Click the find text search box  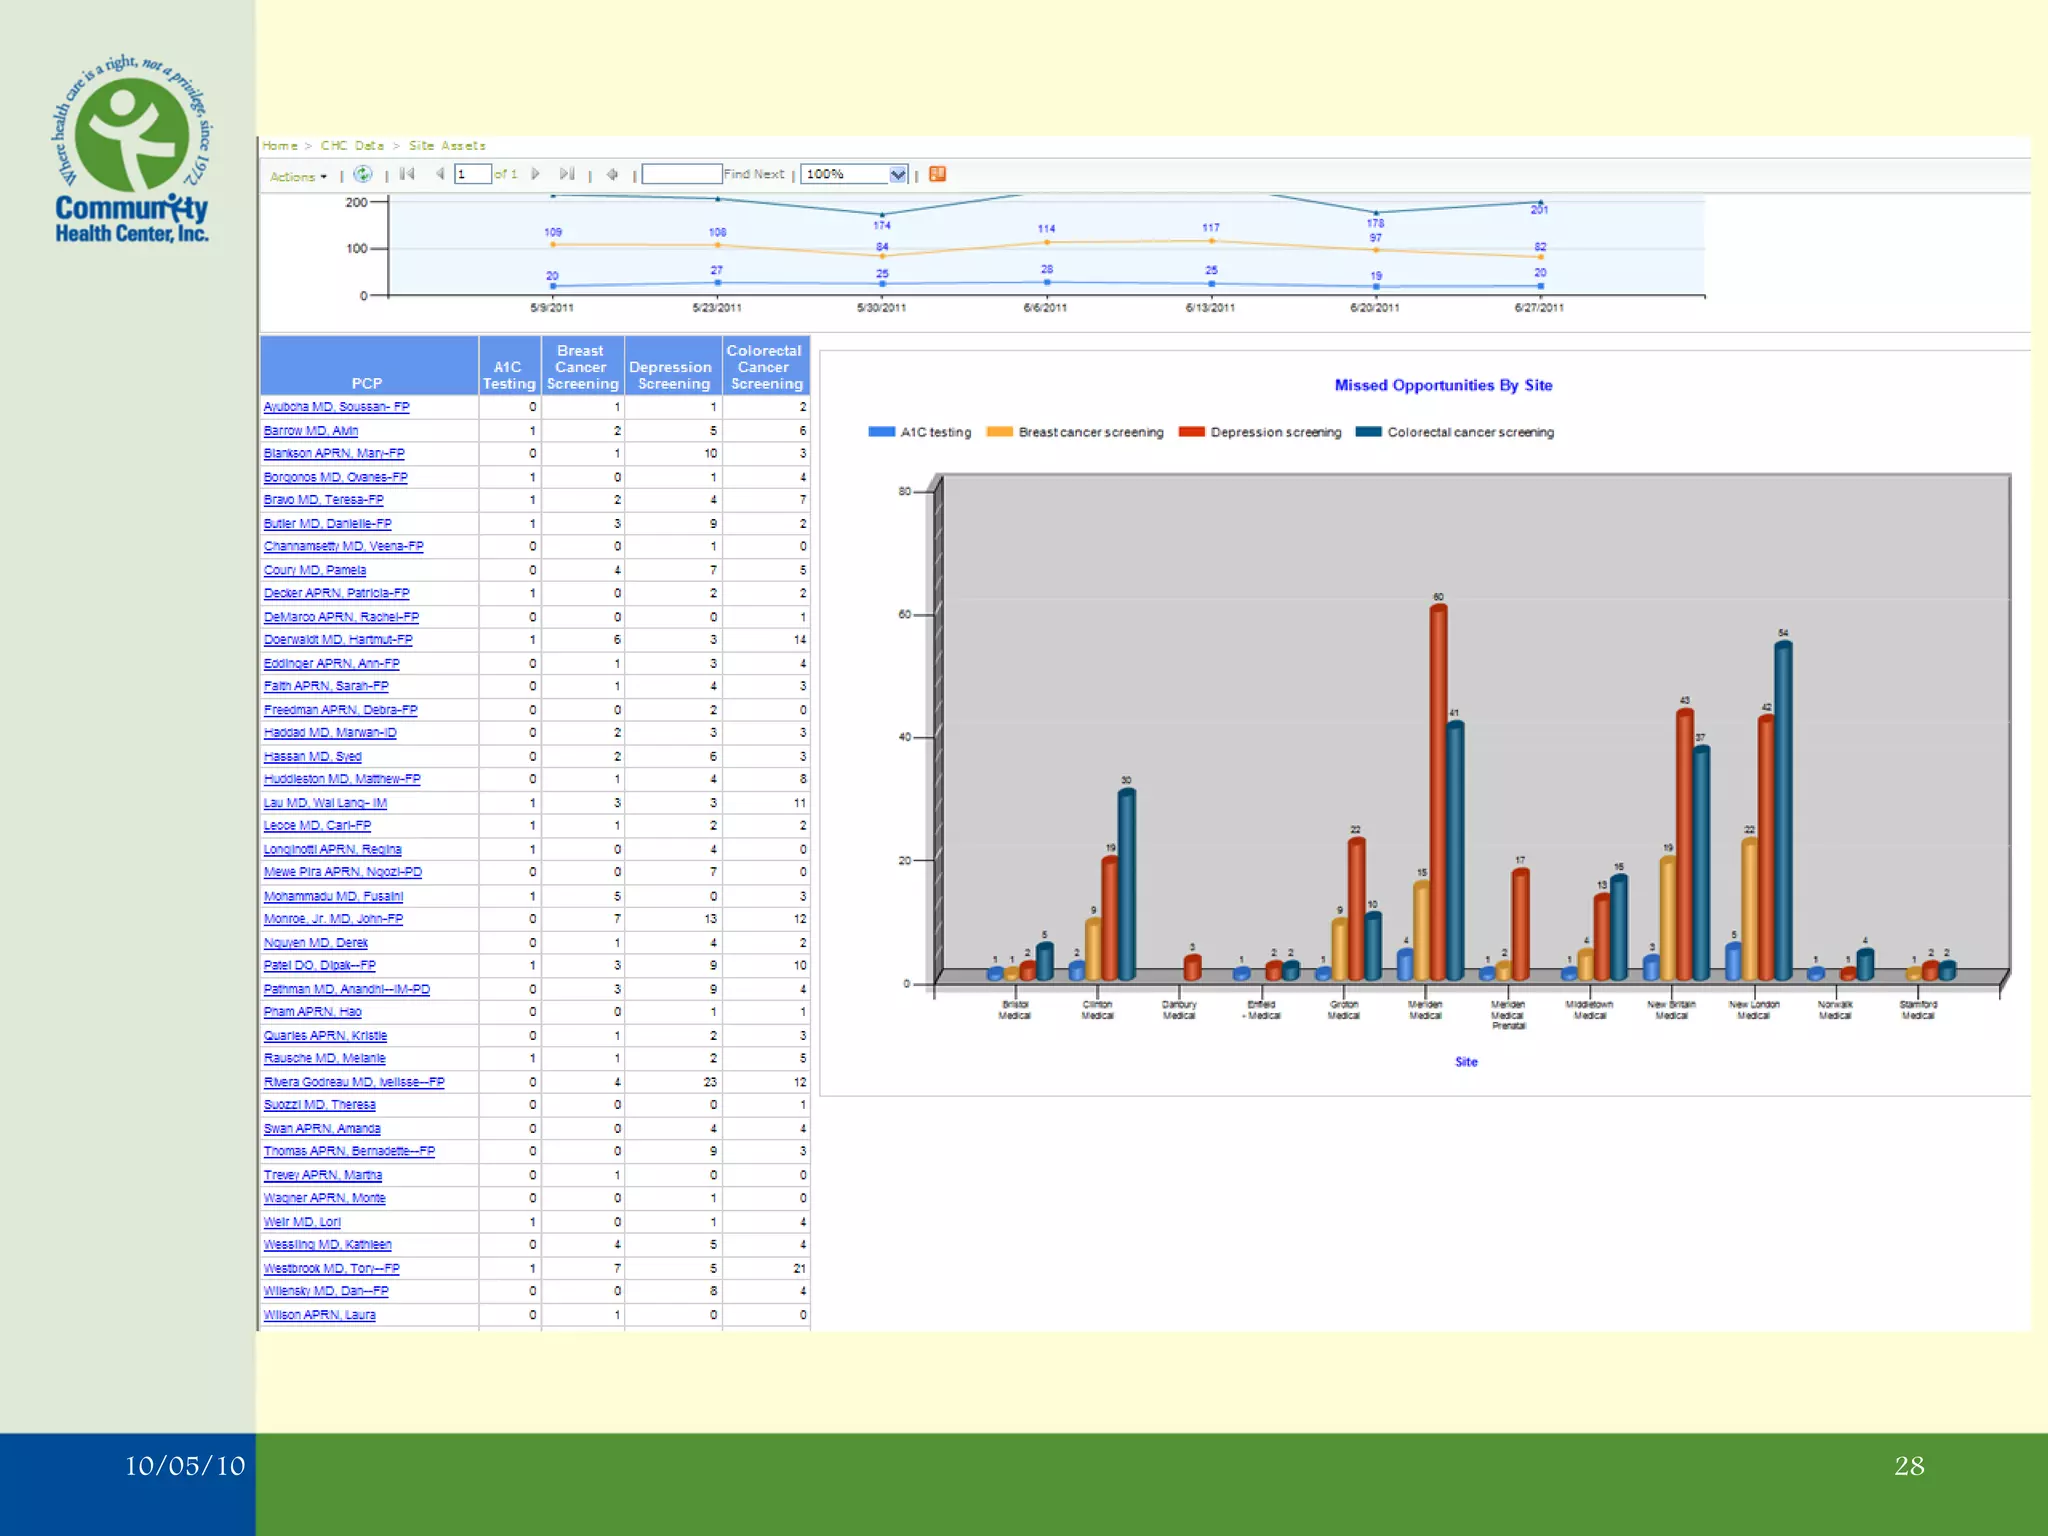coord(681,174)
